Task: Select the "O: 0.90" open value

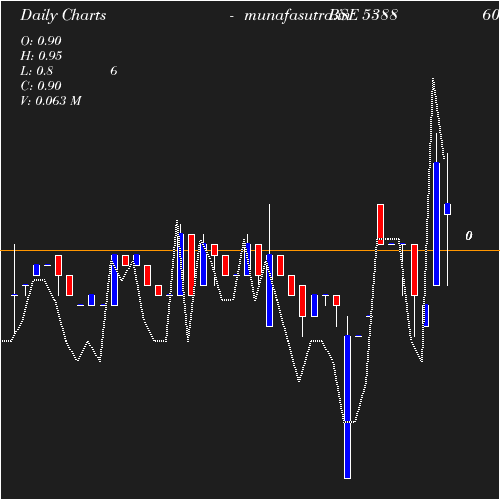Action: coord(41,41)
